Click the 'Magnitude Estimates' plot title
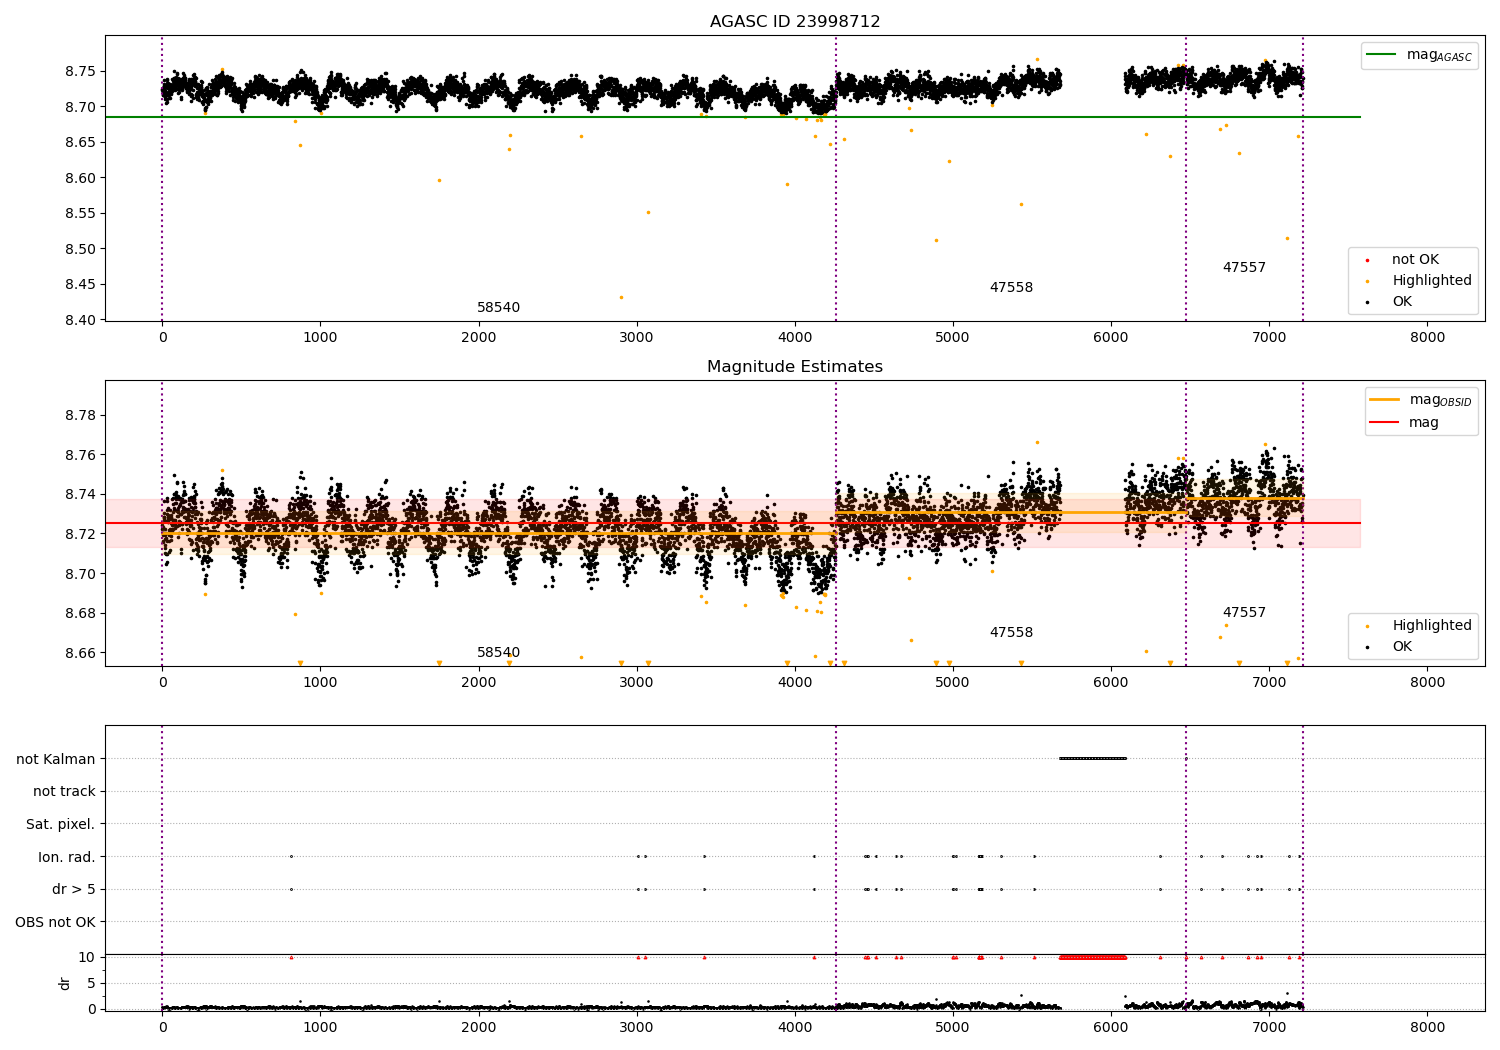This screenshot has height=1050, width=1500. tap(795, 367)
